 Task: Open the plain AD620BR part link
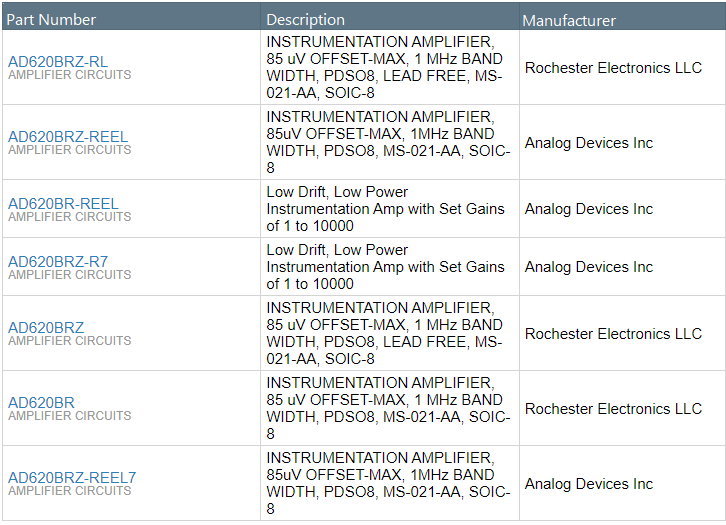[x=41, y=402]
